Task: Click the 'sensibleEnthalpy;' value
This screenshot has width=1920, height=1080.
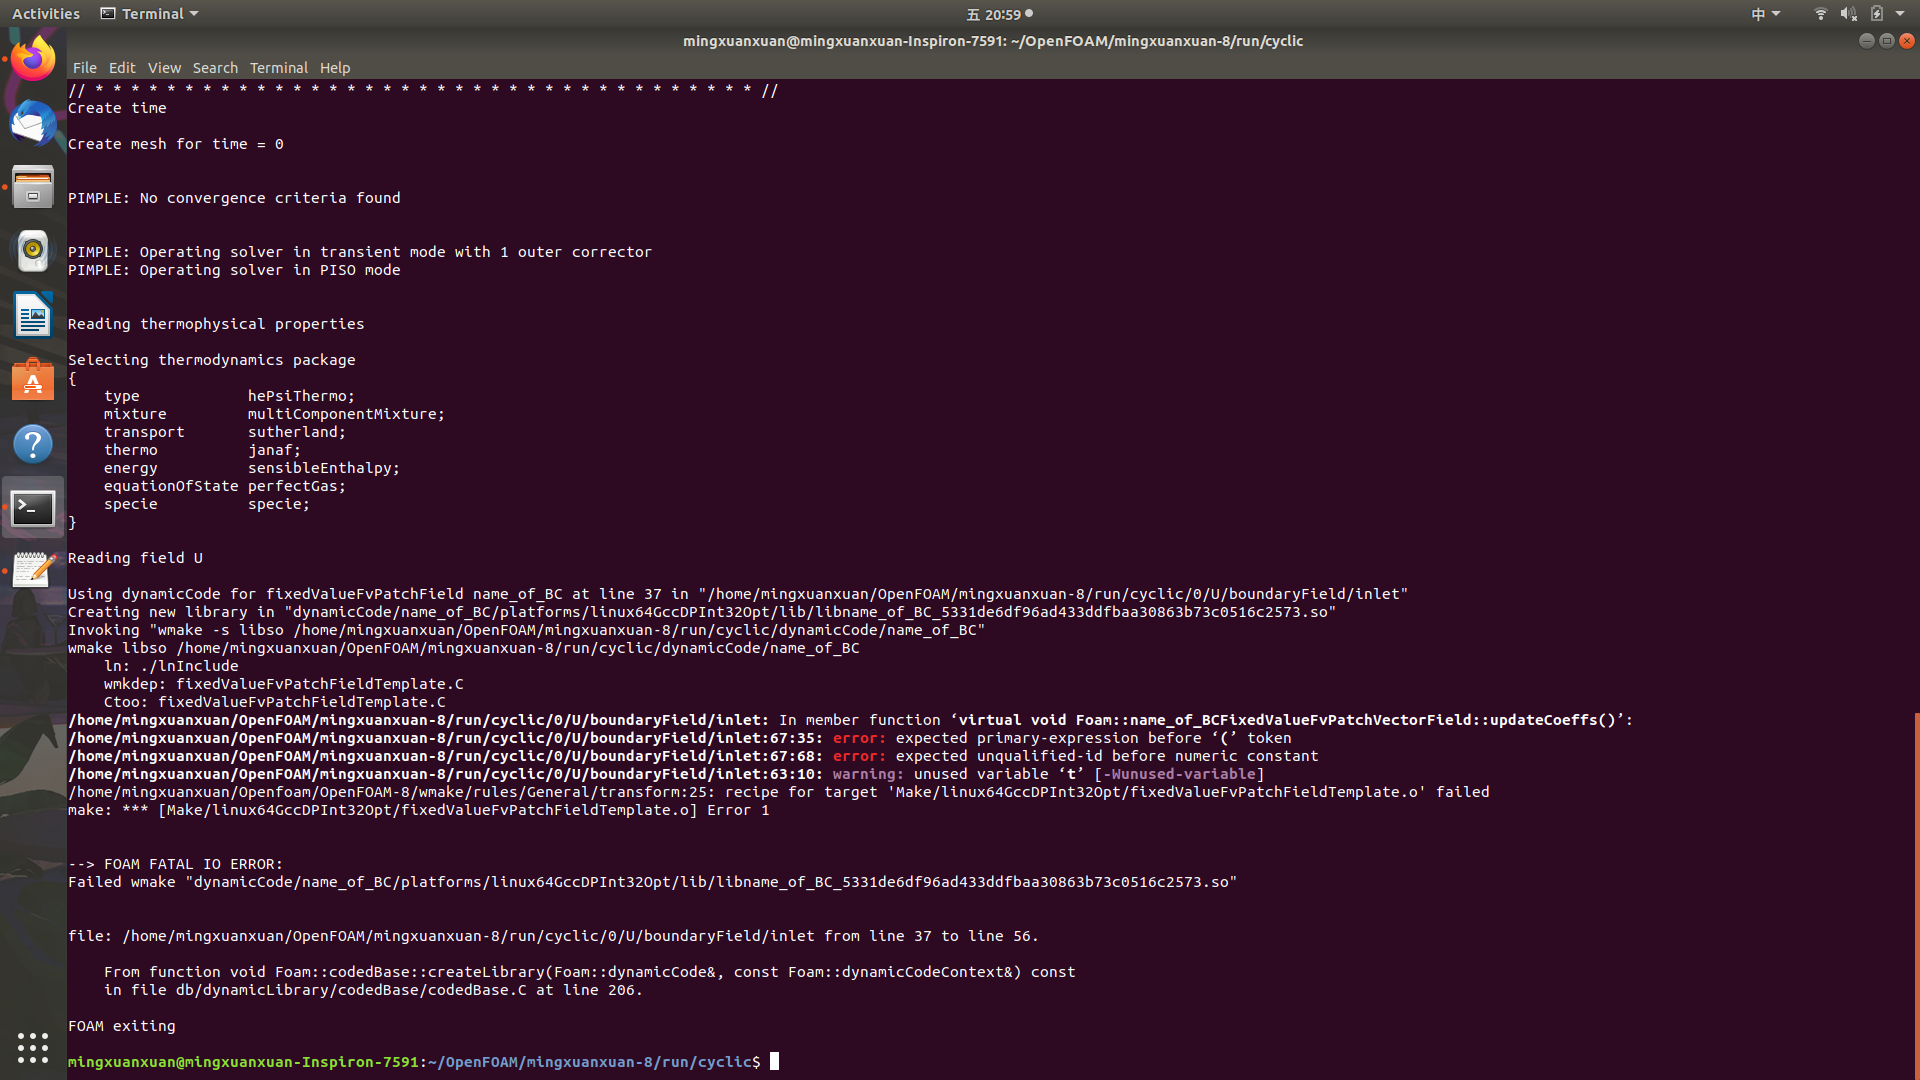Action: tap(324, 468)
